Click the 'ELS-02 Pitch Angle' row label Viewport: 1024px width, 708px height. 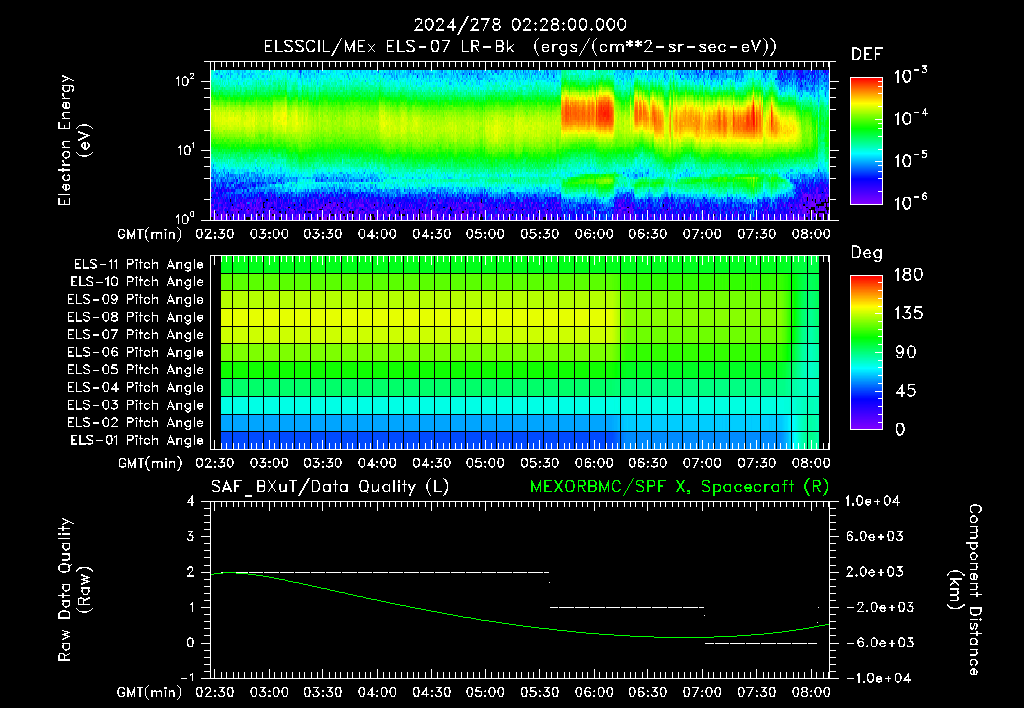(x=136, y=423)
